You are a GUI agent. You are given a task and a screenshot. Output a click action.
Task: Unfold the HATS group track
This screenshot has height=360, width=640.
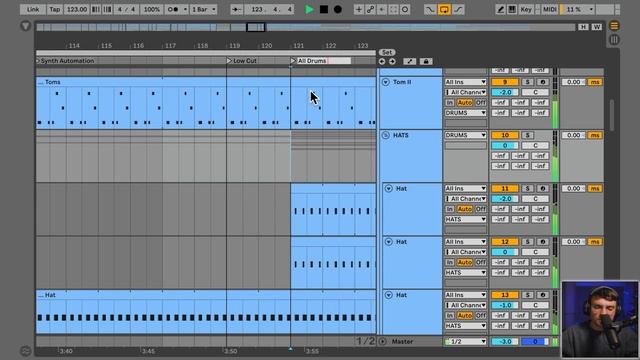pyautogui.click(x=385, y=135)
